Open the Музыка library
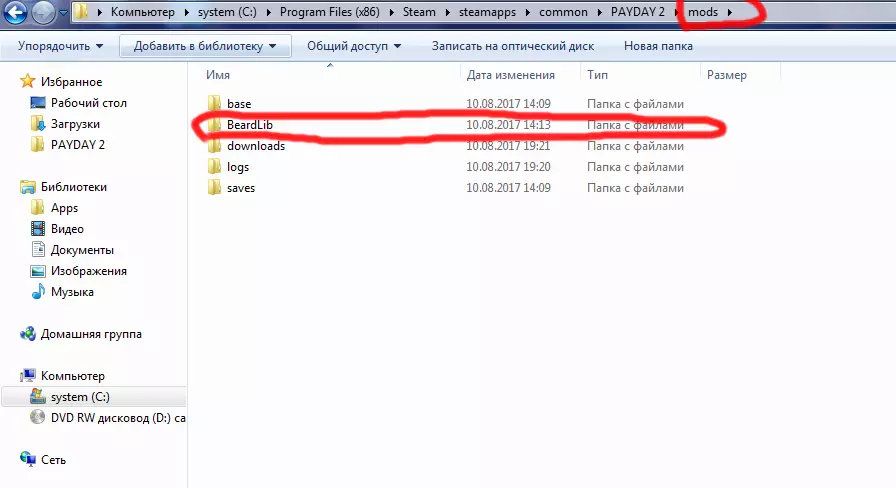 tap(72, 292)
